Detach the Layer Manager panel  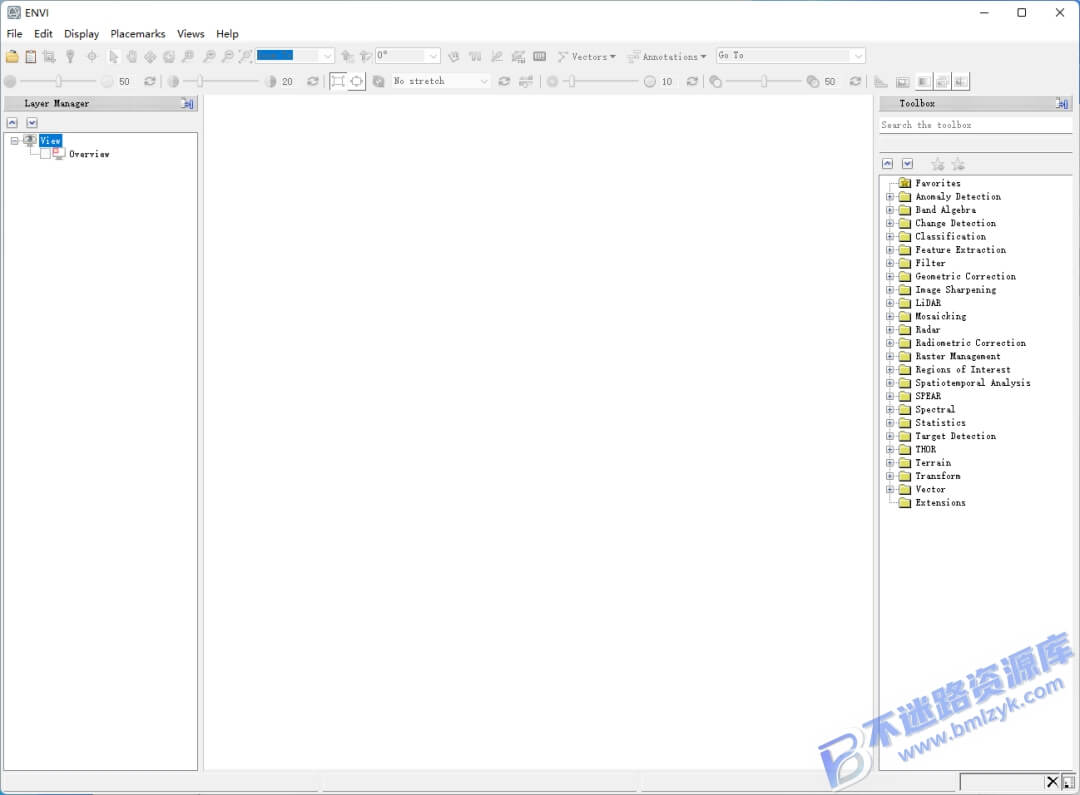pyautogui.click(x=187, y=103)
